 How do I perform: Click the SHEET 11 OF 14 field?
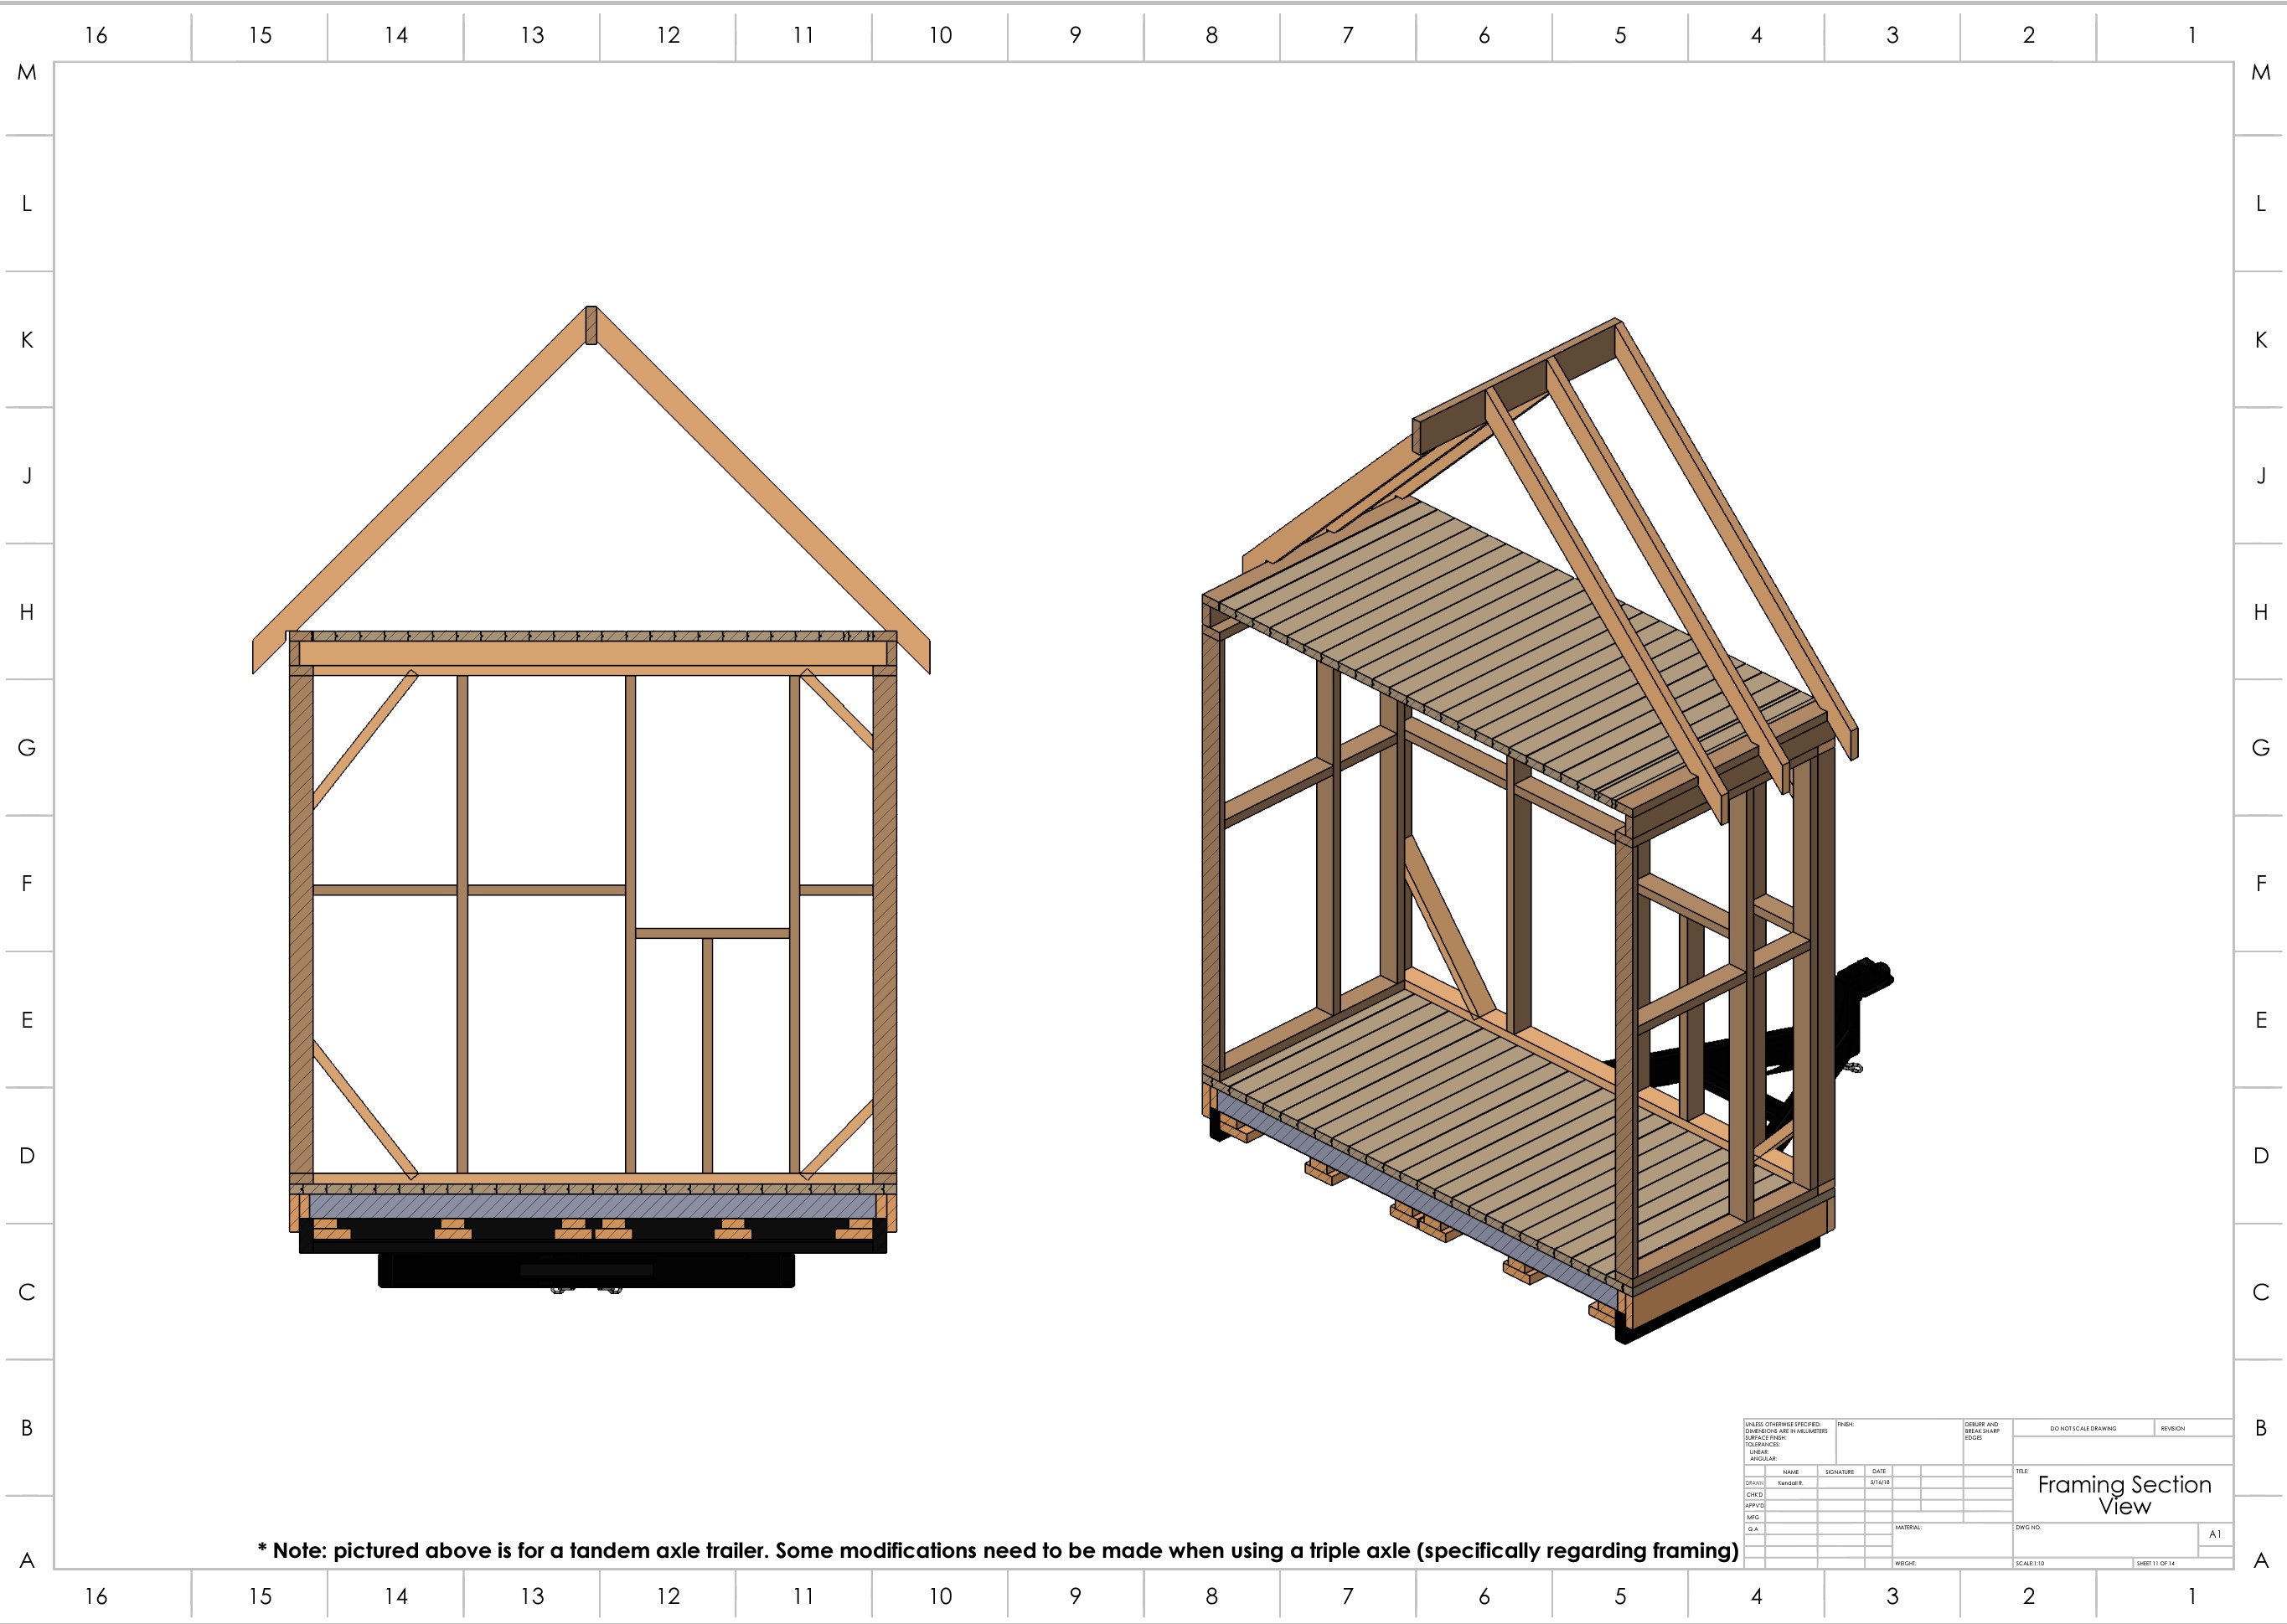pos(2156,1563)
